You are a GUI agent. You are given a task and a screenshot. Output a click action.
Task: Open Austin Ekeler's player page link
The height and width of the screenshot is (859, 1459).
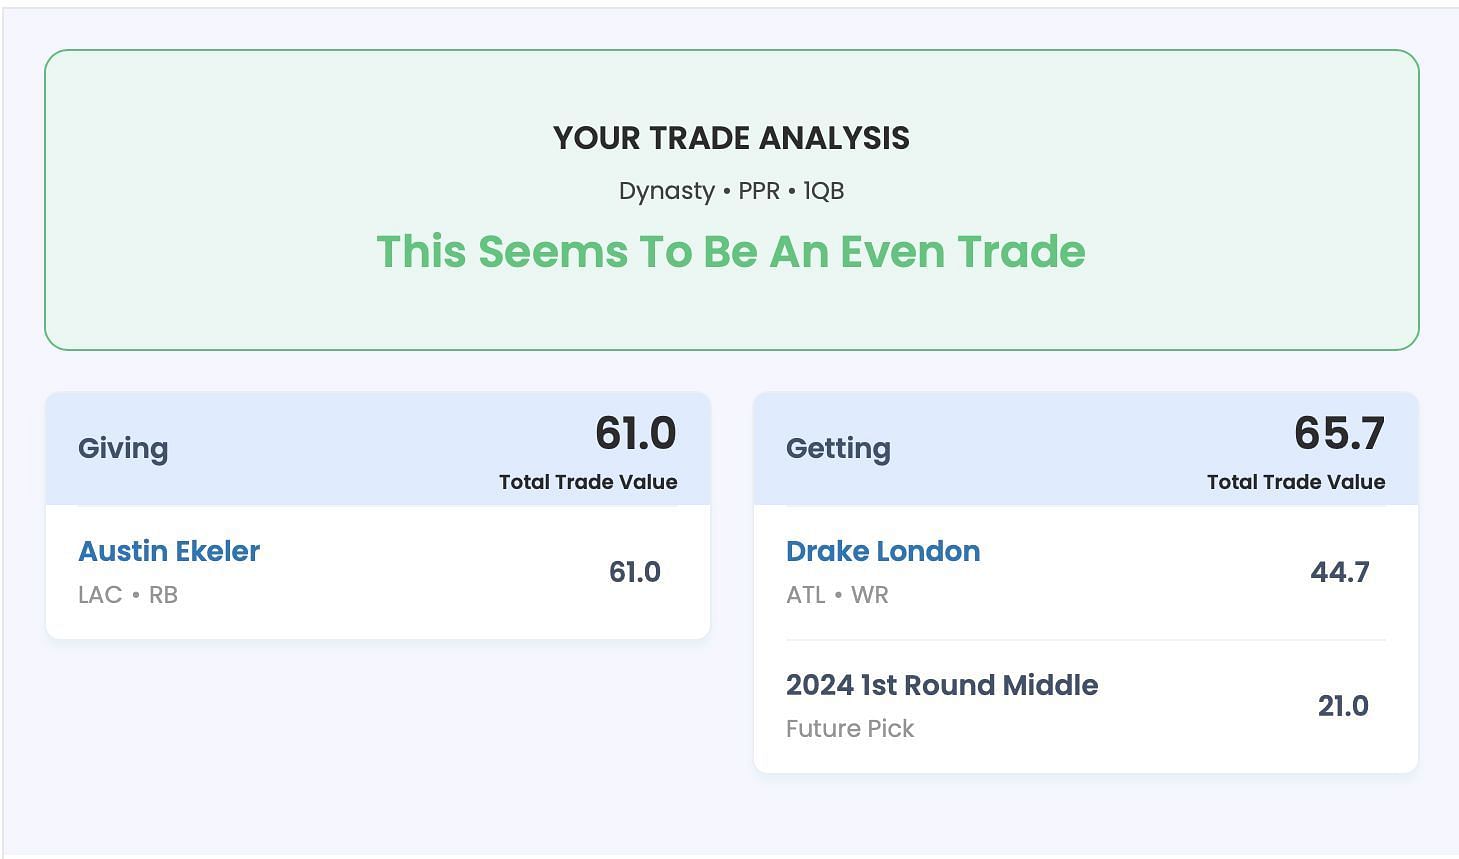[169, 551]
